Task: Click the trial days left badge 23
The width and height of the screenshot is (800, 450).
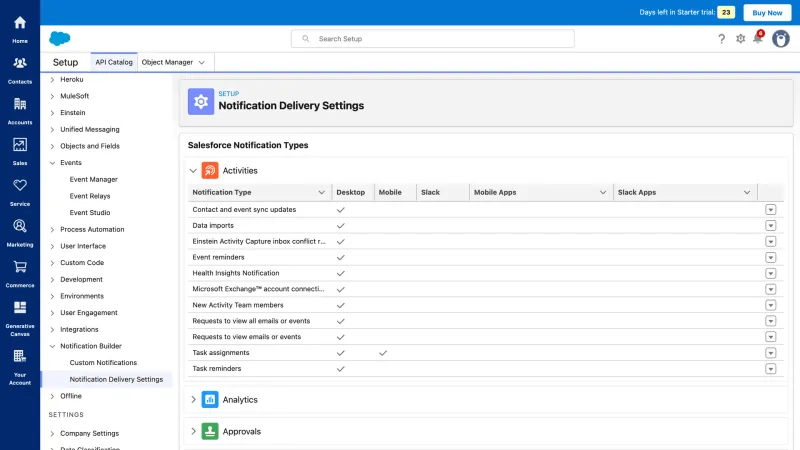Action: (726, 12)
